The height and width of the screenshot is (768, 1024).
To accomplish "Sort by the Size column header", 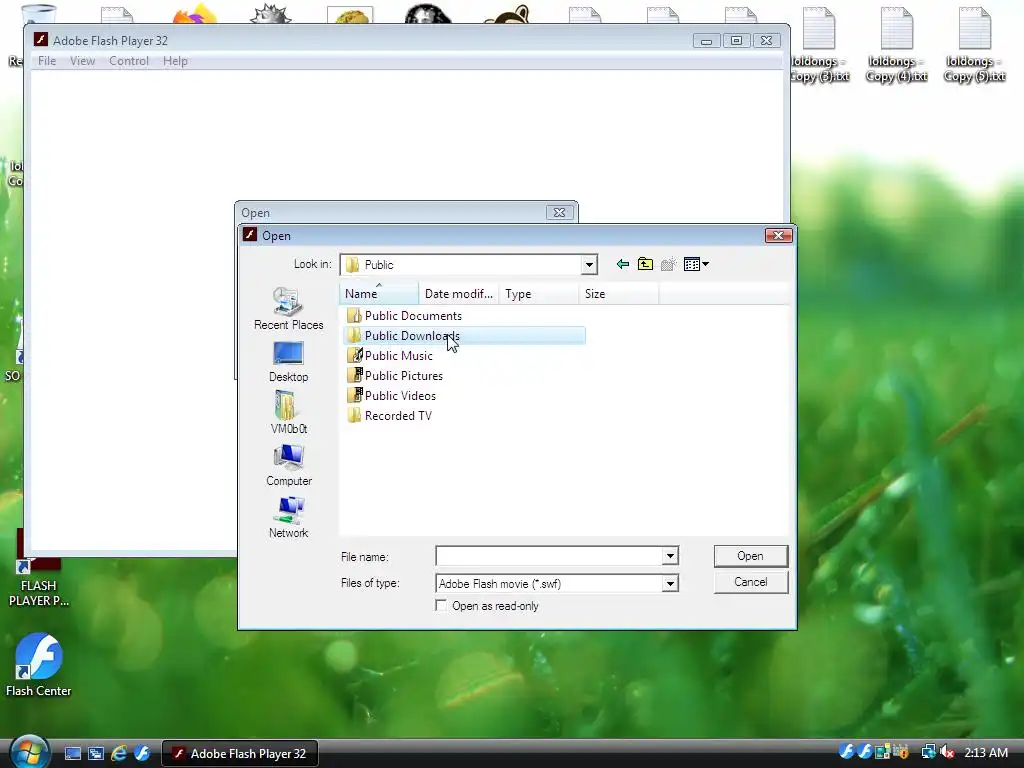I will [618, 294].
